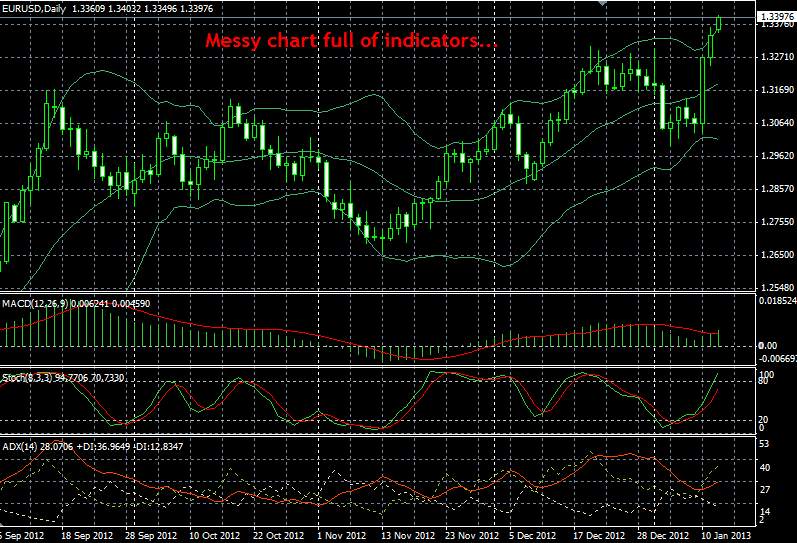
Task: Click the ADX scale value 27
Action: [764, 490]
